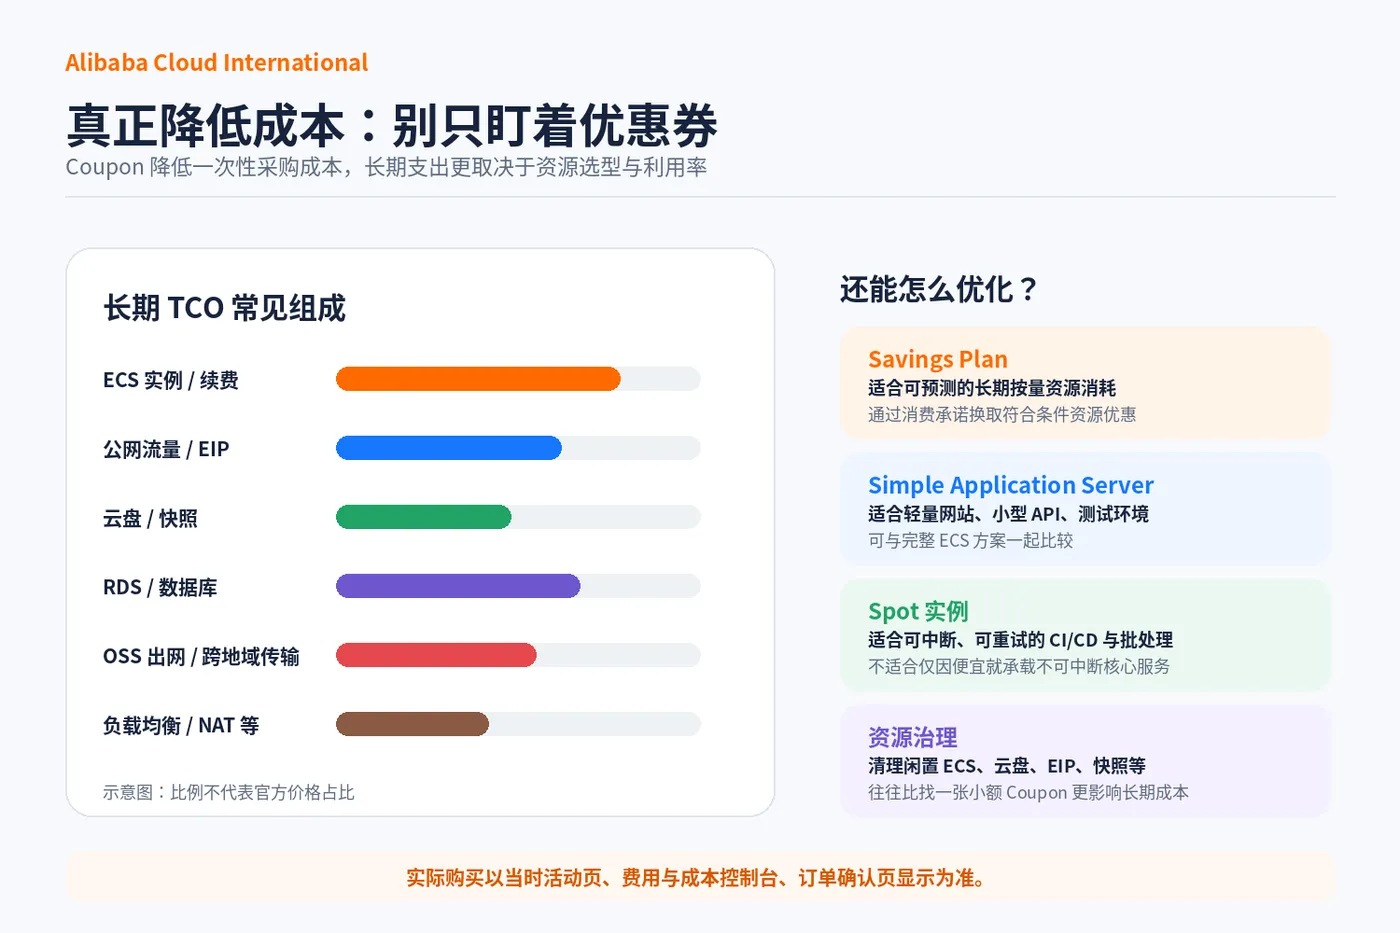Select the line 通过消费承诺换取符合条件资源优惠

point(1002,414)
